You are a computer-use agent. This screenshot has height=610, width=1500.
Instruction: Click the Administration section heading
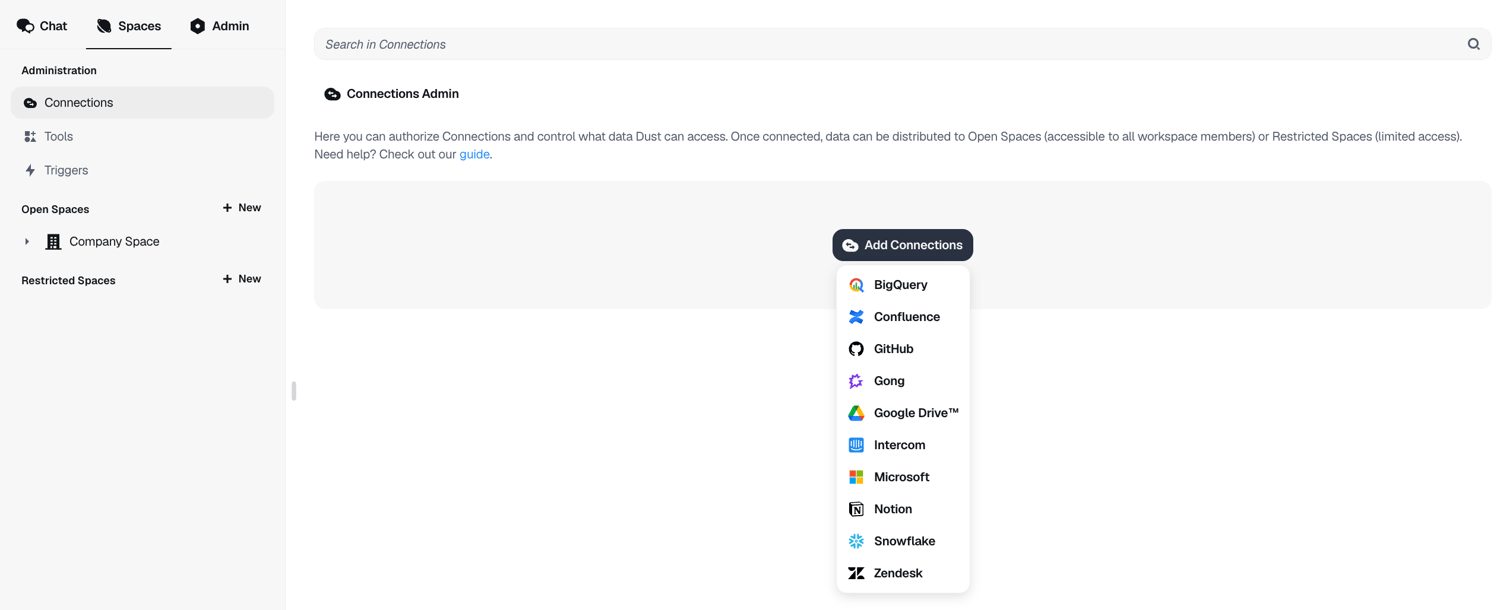click(x=59, y=71)
